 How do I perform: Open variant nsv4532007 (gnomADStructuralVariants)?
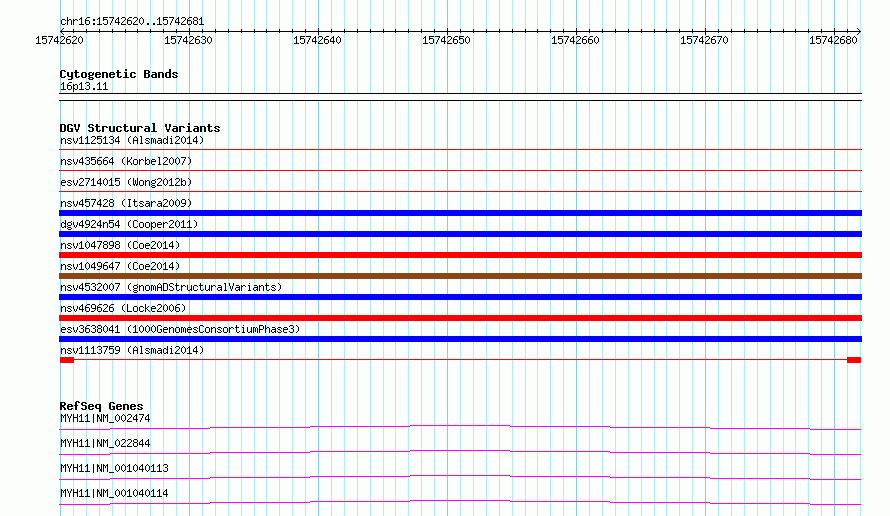(171, 287)
